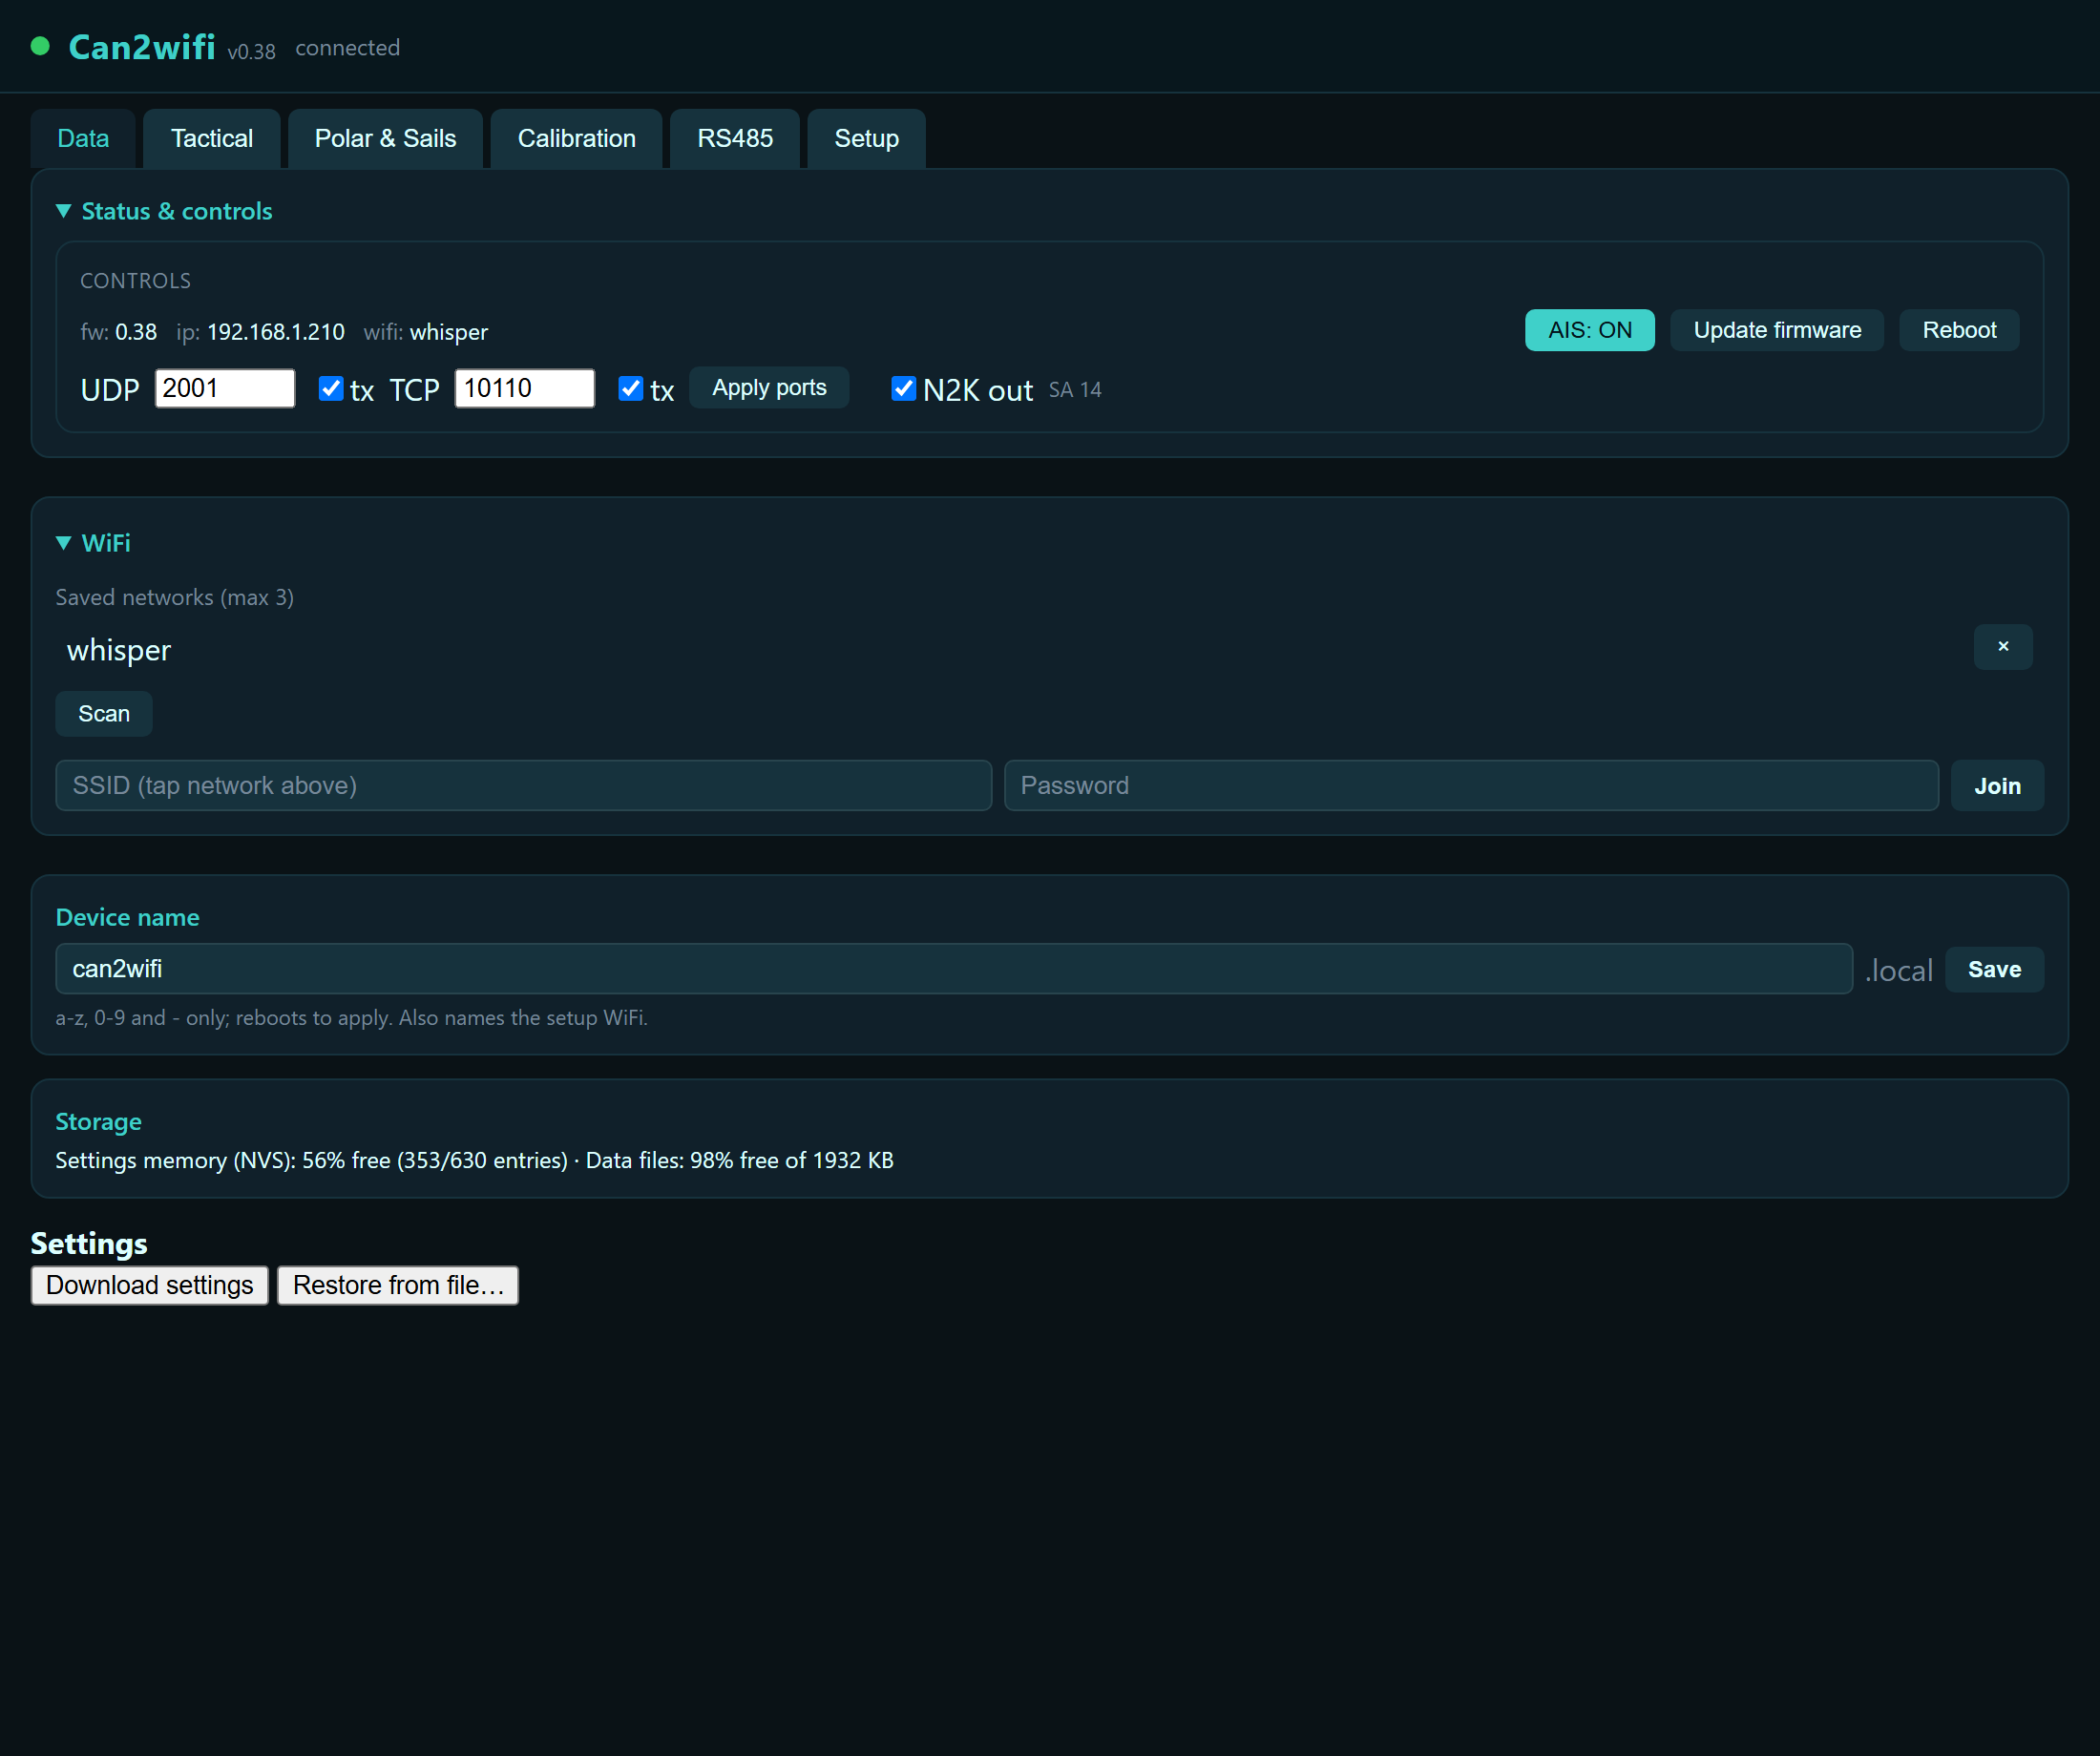Click Update firmware button
This screenshot has height=1756, width=2100.
pyautogui.click(x=1777, y=330)
